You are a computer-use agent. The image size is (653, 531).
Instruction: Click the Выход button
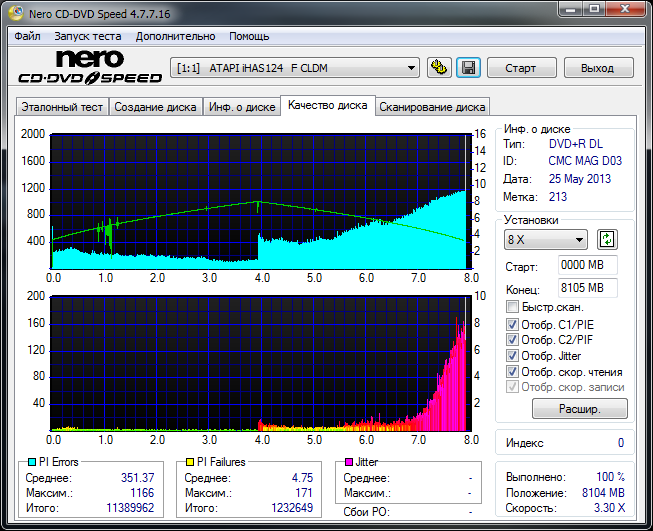pos(598,68)
